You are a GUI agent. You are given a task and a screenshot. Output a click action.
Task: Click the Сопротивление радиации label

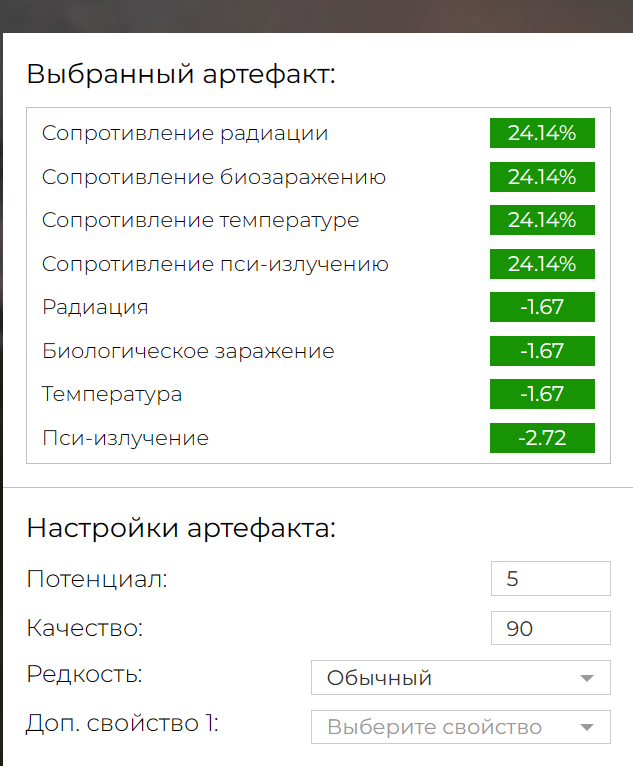click(185, 133)
